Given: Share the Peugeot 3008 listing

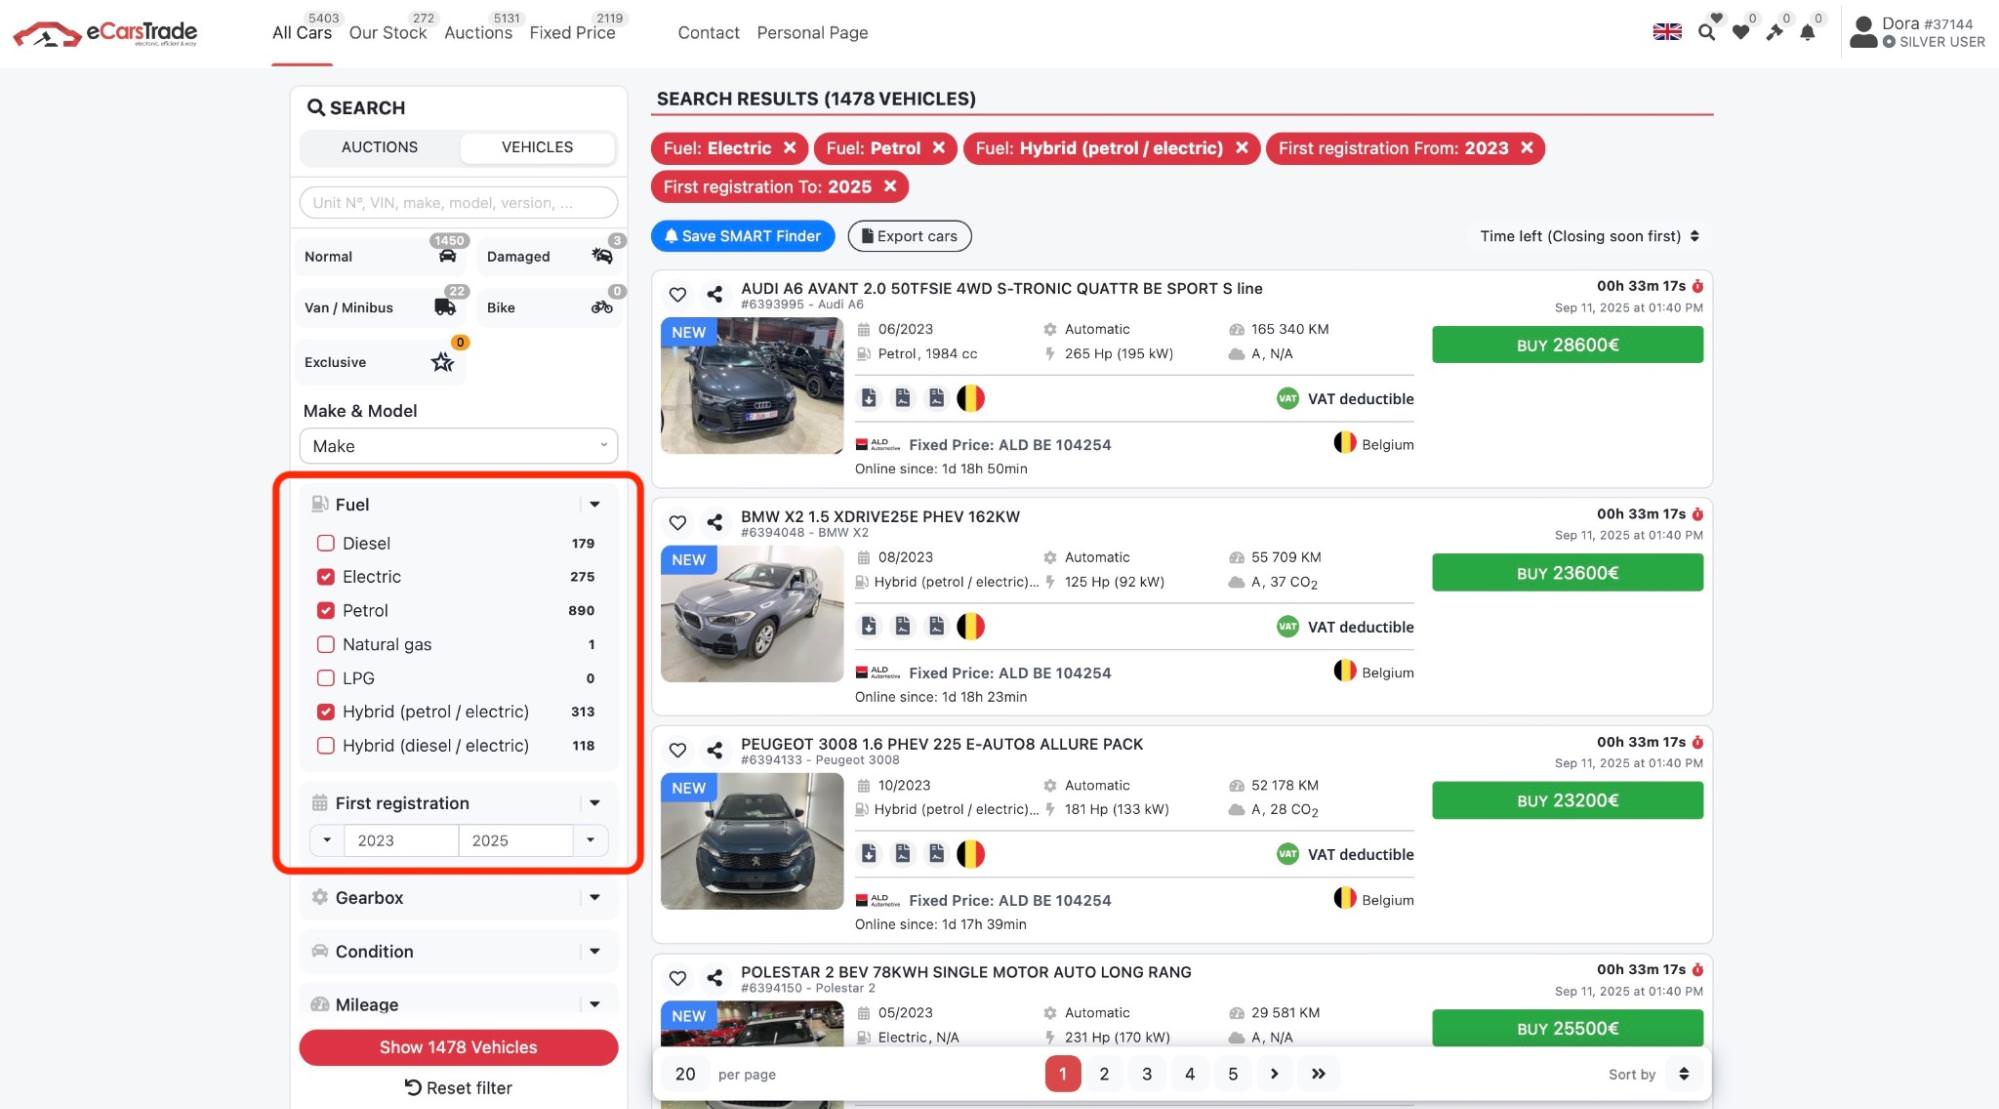Looking at the screenshot, I should [714, 750].
